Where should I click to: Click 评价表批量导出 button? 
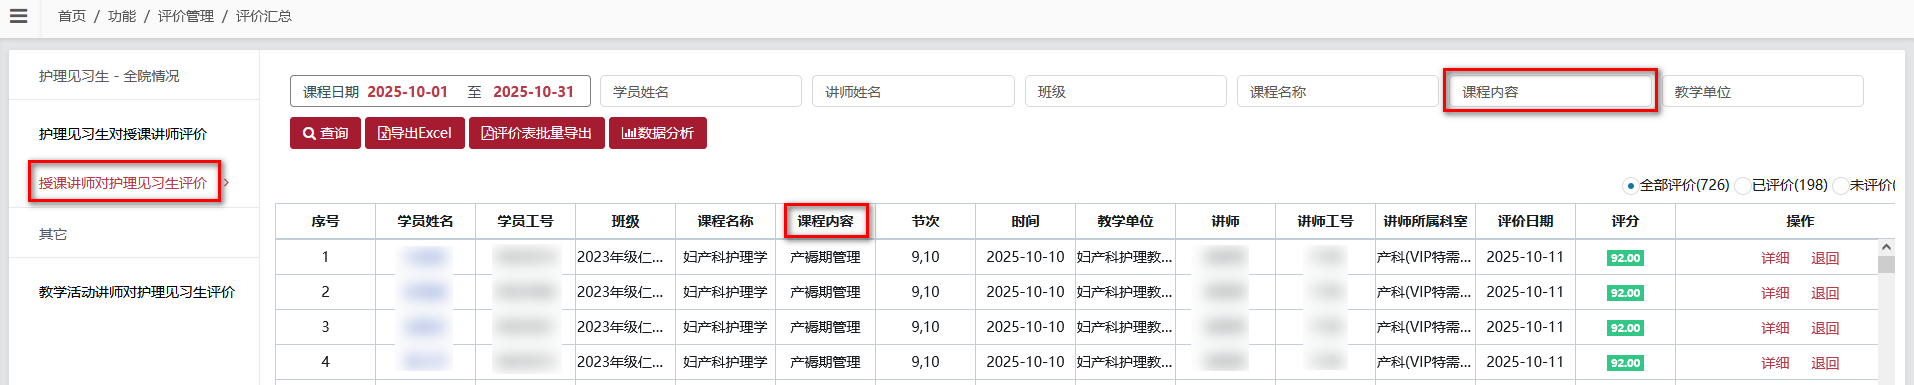click(537, 133)
